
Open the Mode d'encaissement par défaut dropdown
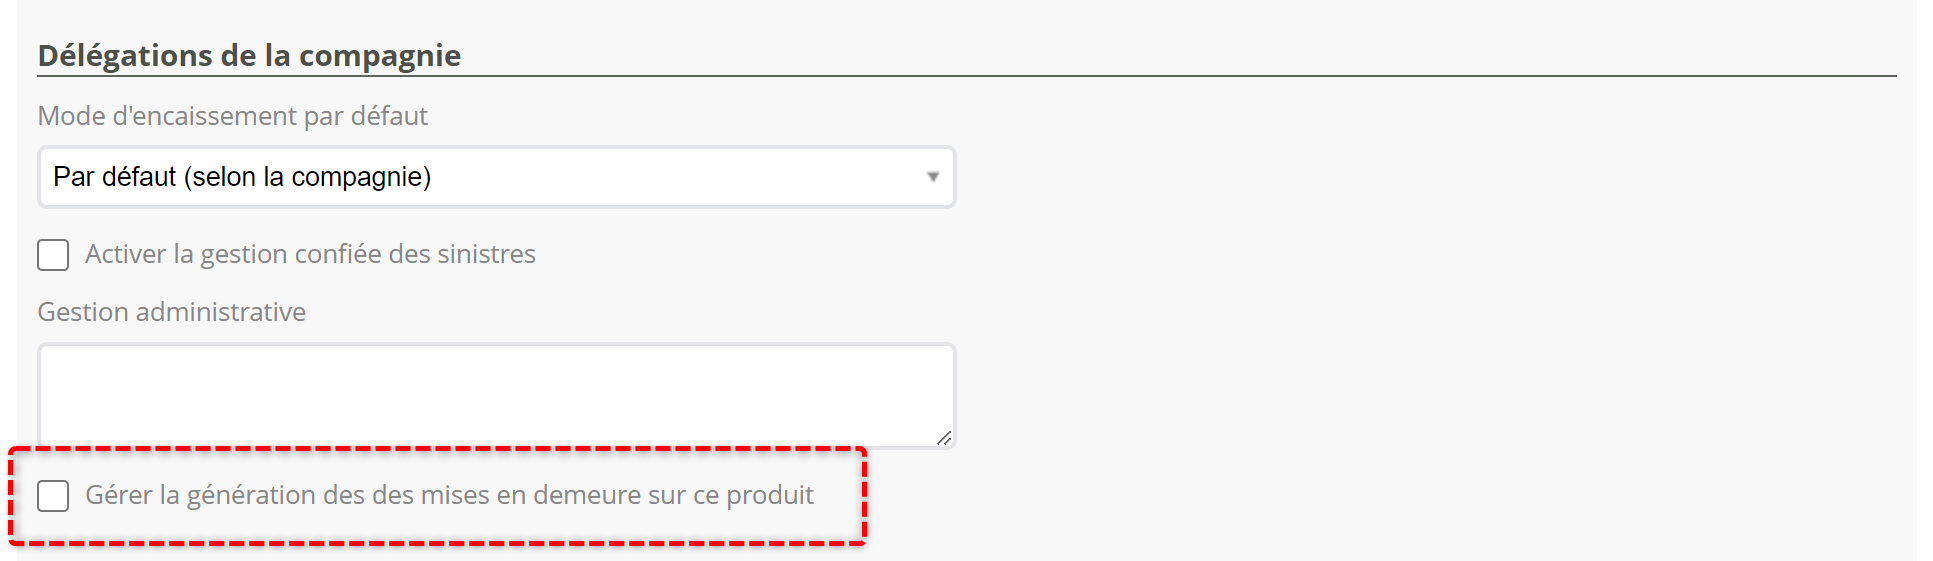496,177
